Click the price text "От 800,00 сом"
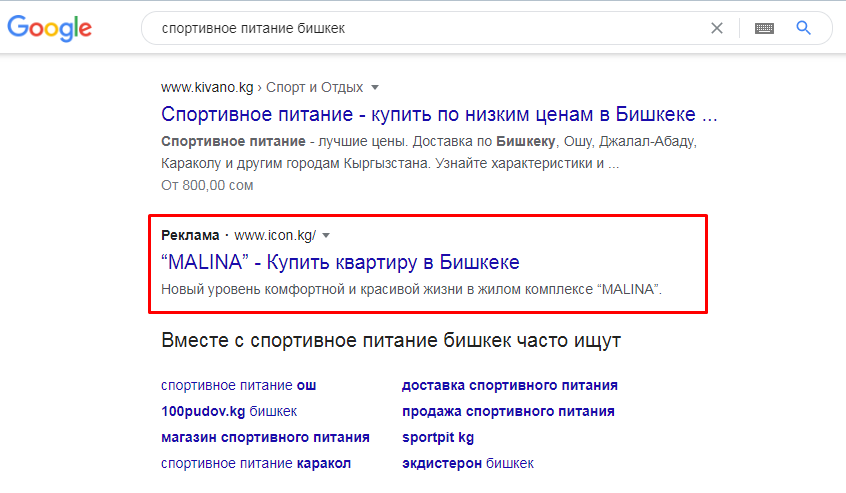Screen dimensions: 846x493 pos(207,186)
